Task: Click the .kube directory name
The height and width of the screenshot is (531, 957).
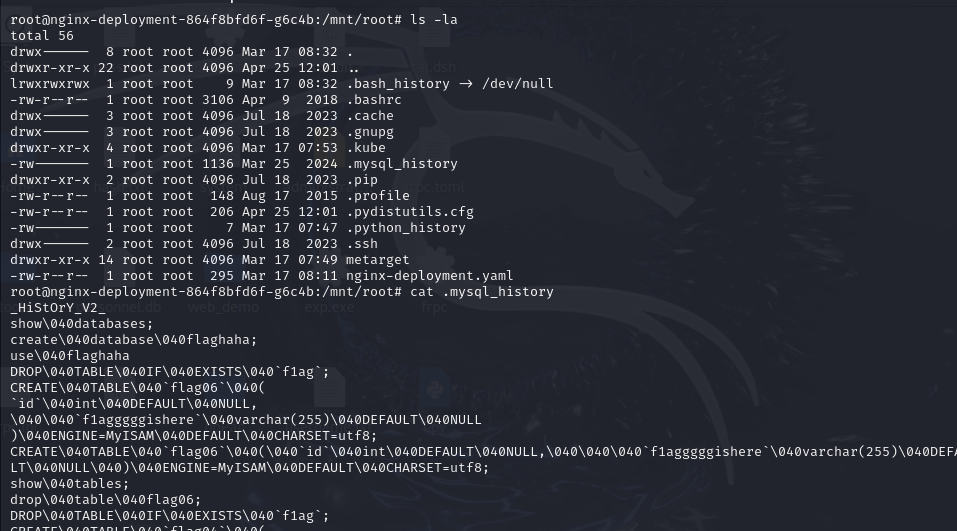Action: click(366, 148)
